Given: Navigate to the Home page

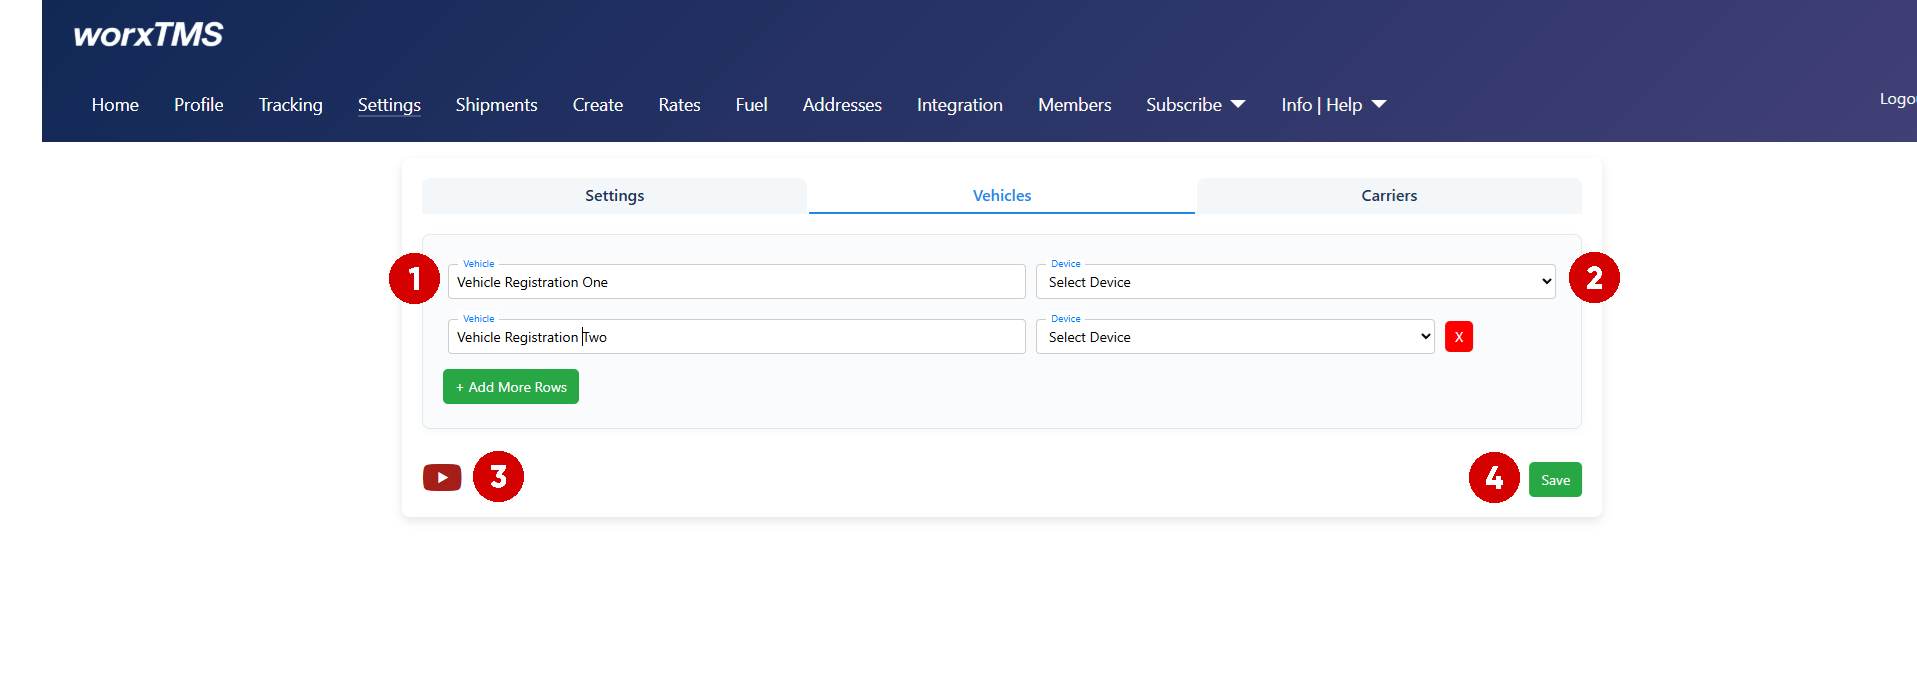Looking at the screenshot, I should click(x=115, y=105).
